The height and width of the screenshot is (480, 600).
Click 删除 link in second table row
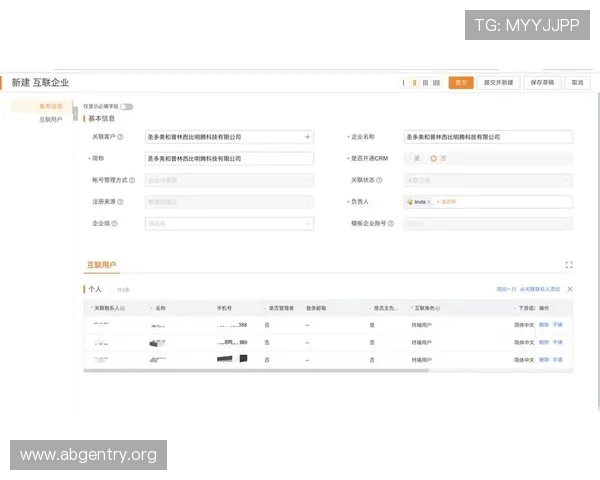tap(544, 342)
